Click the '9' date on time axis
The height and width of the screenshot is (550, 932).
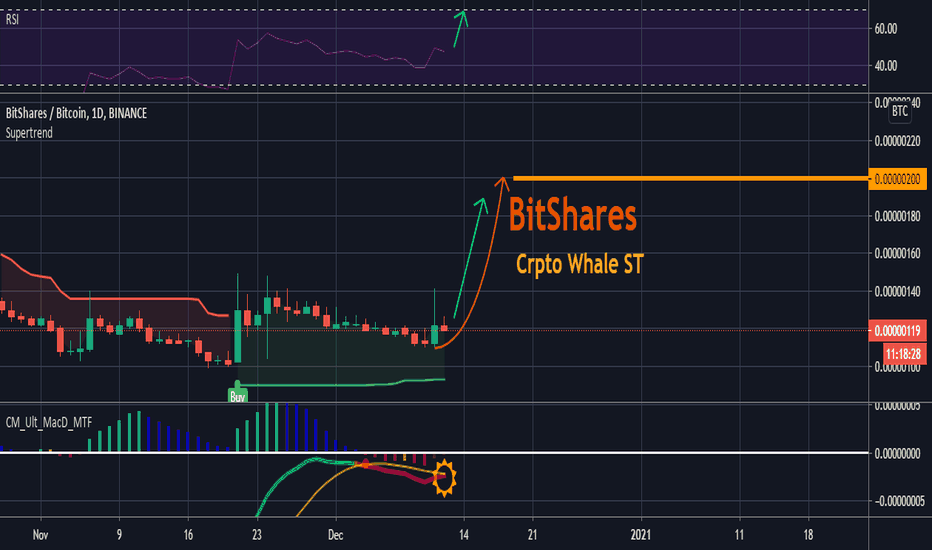119,535
